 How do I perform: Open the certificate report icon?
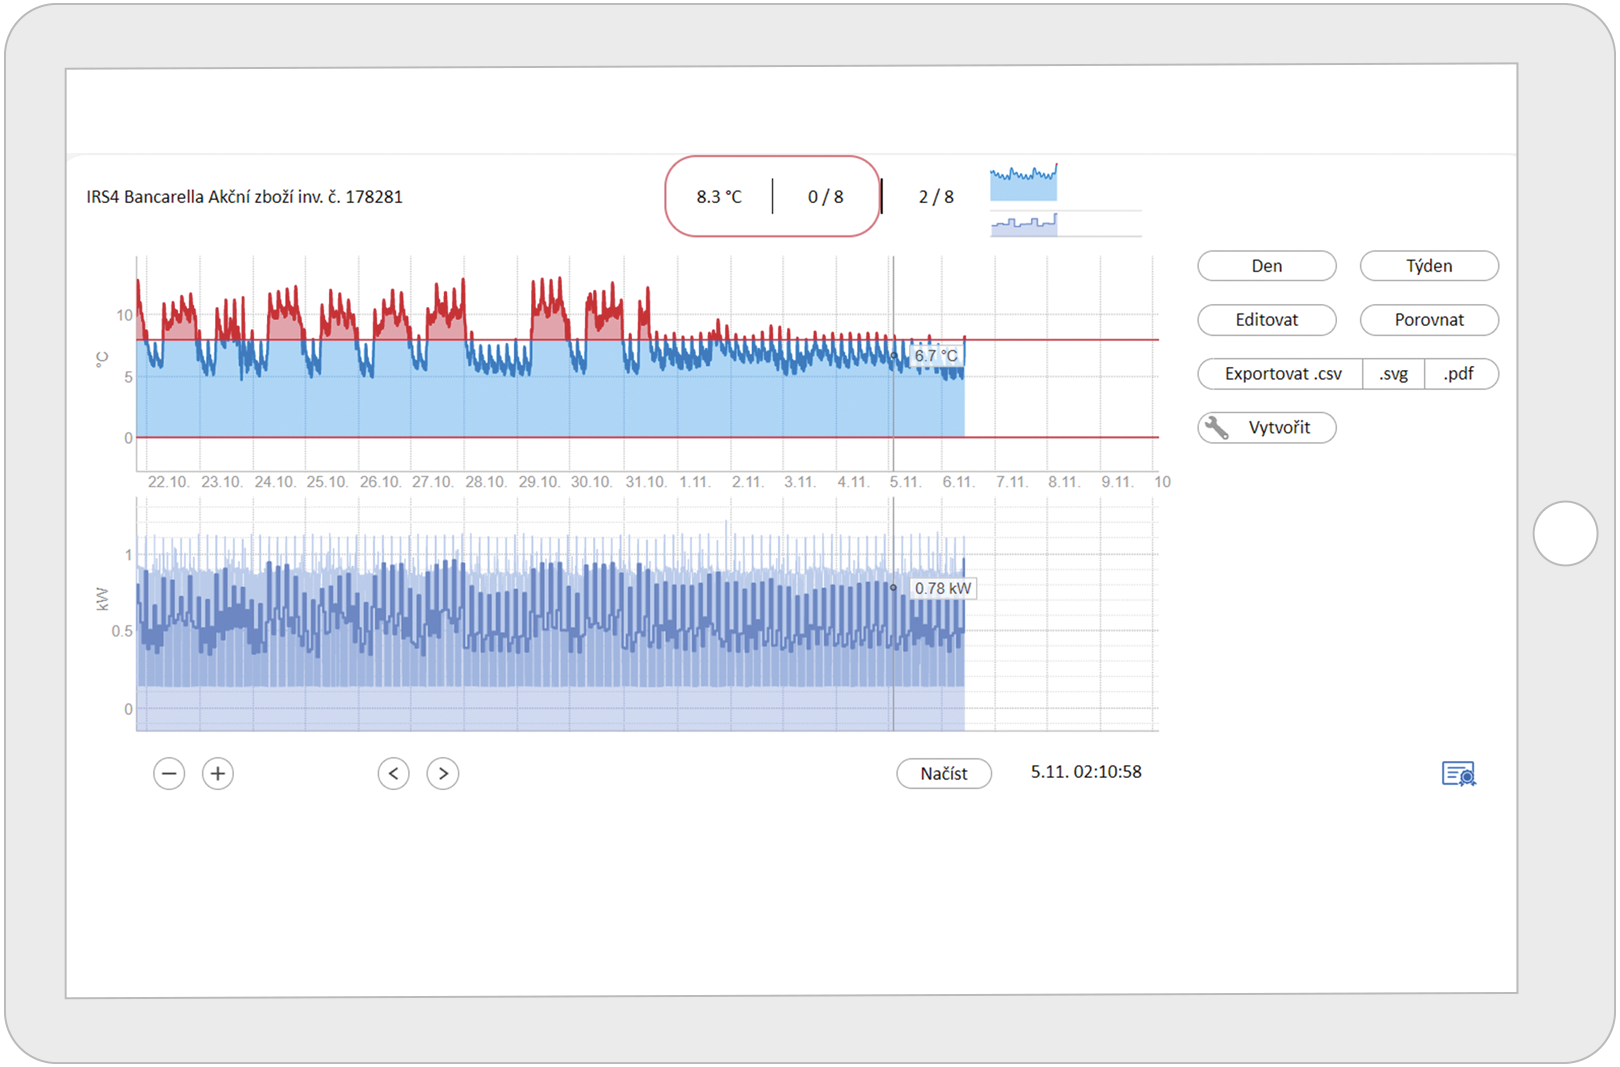tap(1459, 774)
